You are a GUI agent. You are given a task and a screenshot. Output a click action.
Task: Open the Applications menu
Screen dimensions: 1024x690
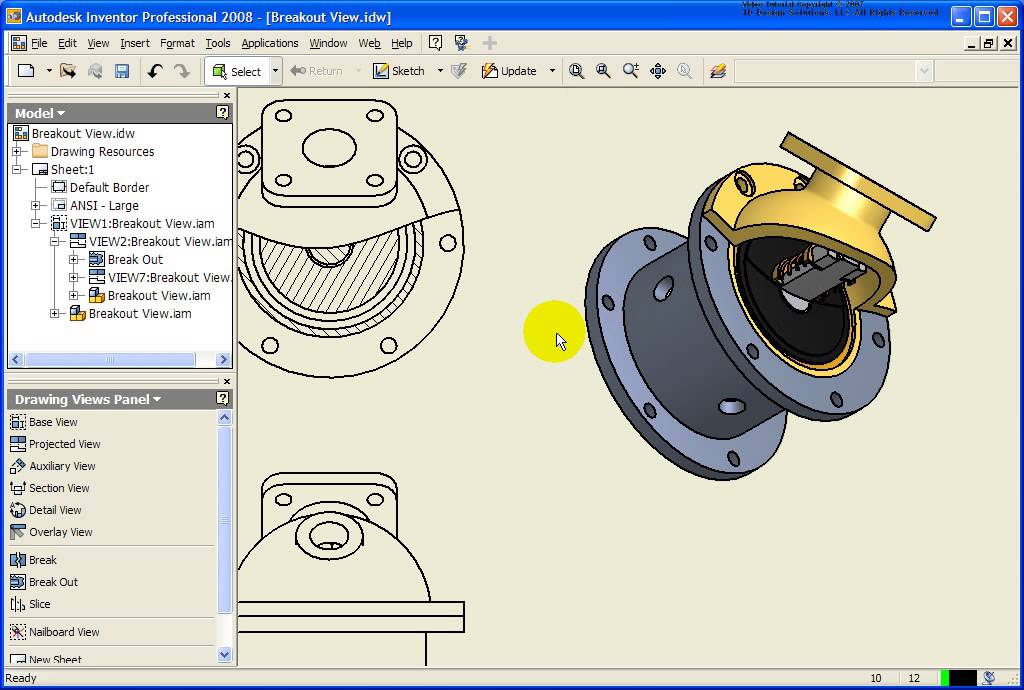[270, 43]
